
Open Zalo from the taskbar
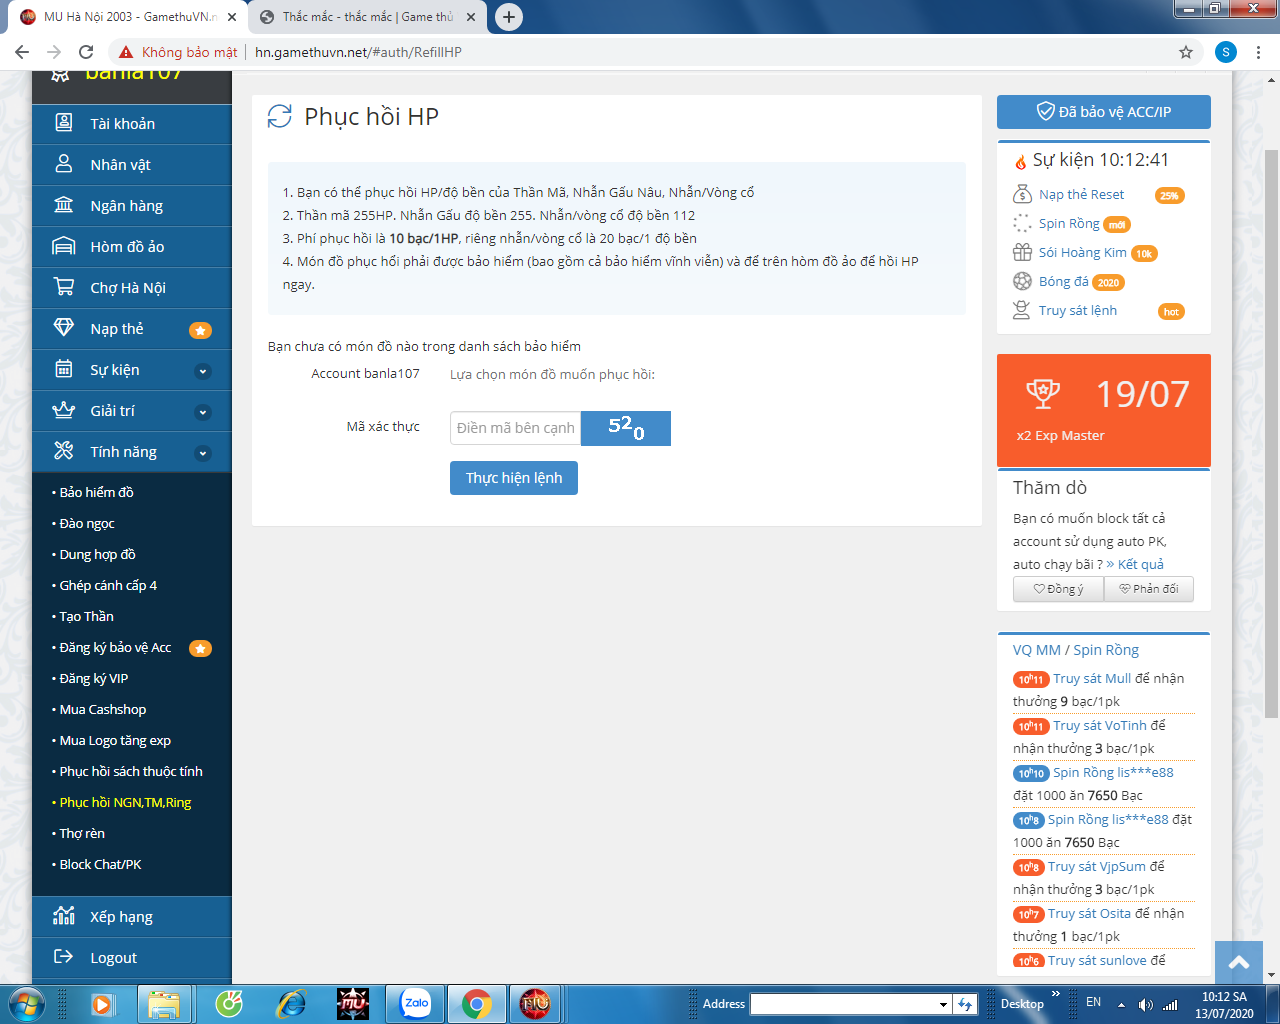click(x=415, y=1003)
